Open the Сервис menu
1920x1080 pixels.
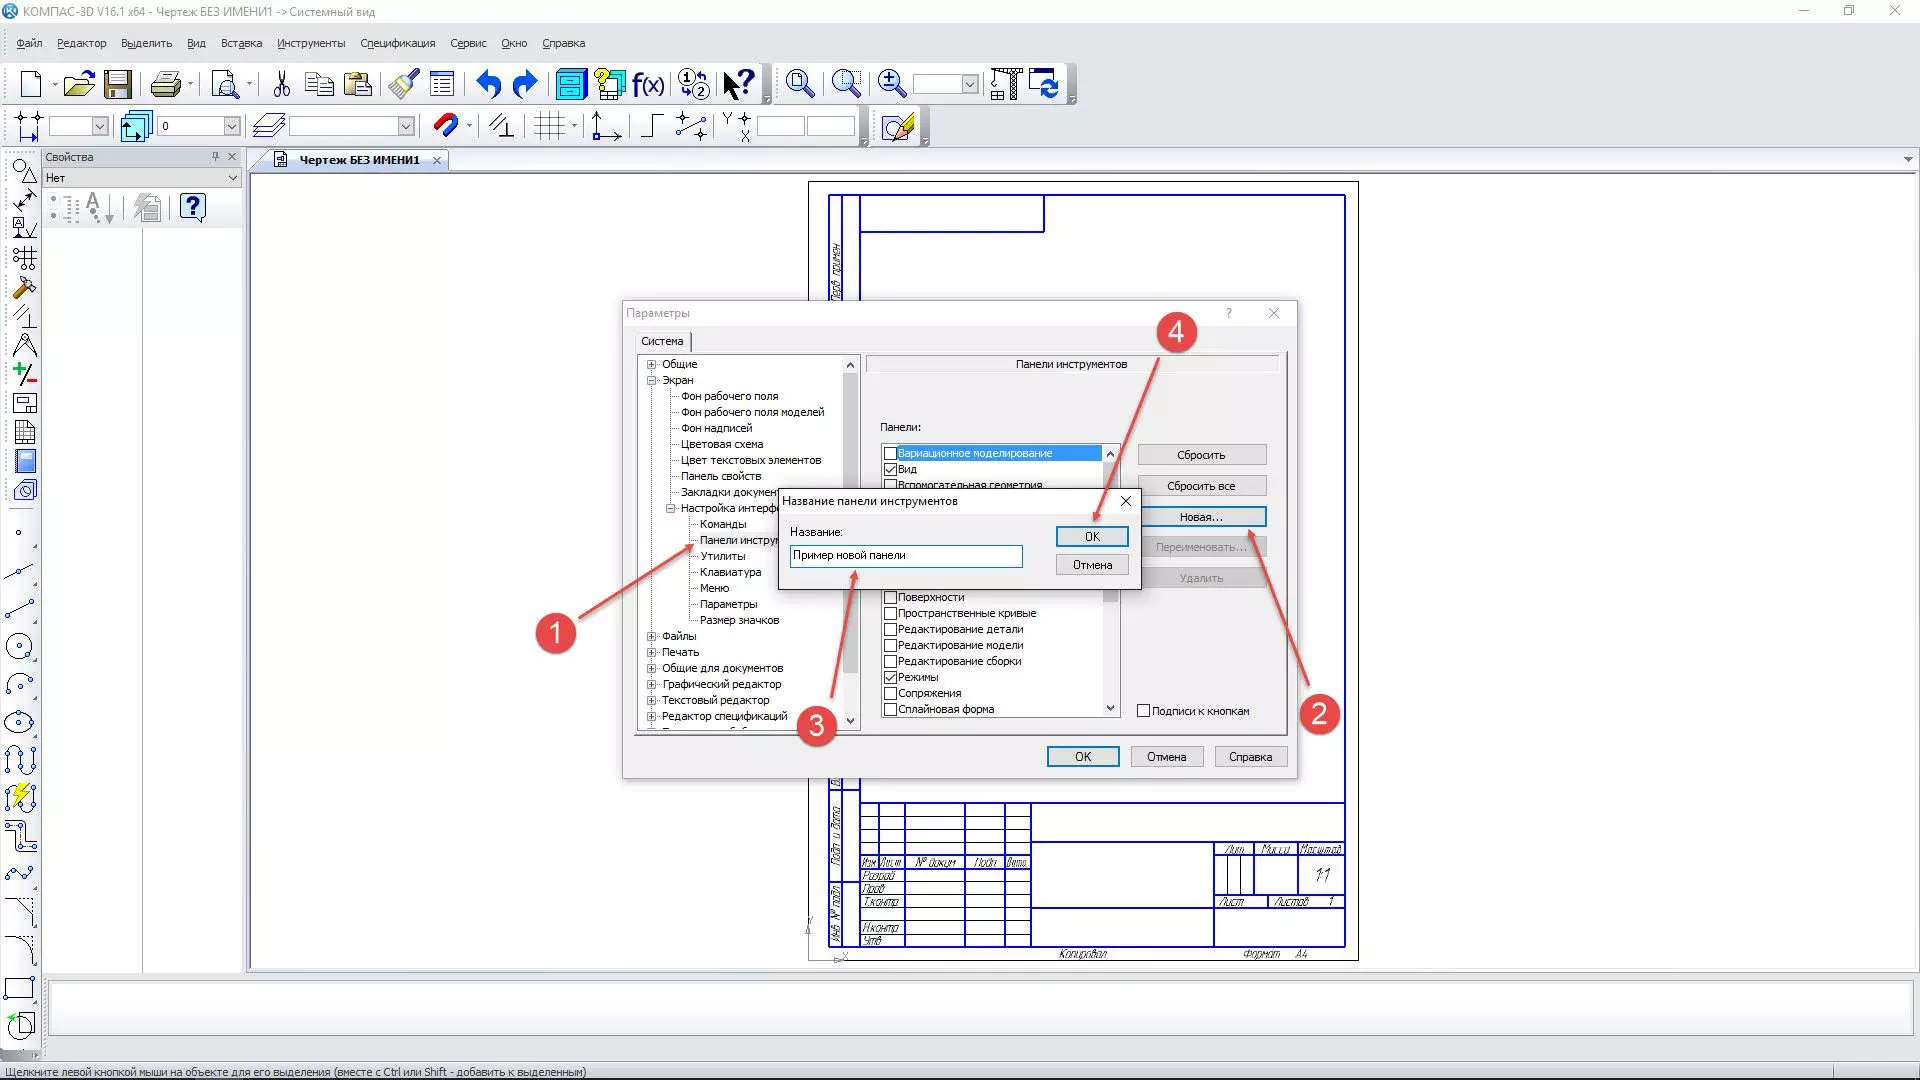click(x=468, y=43)
